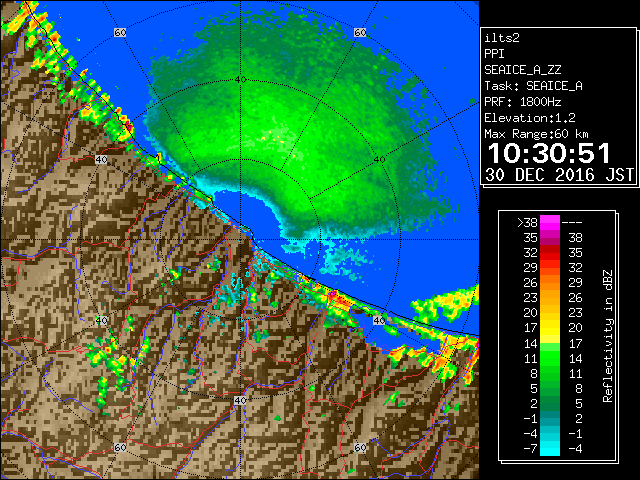Click the large time "10:30:51"
This screenshot has width=640, height=480.
point(549,153)
